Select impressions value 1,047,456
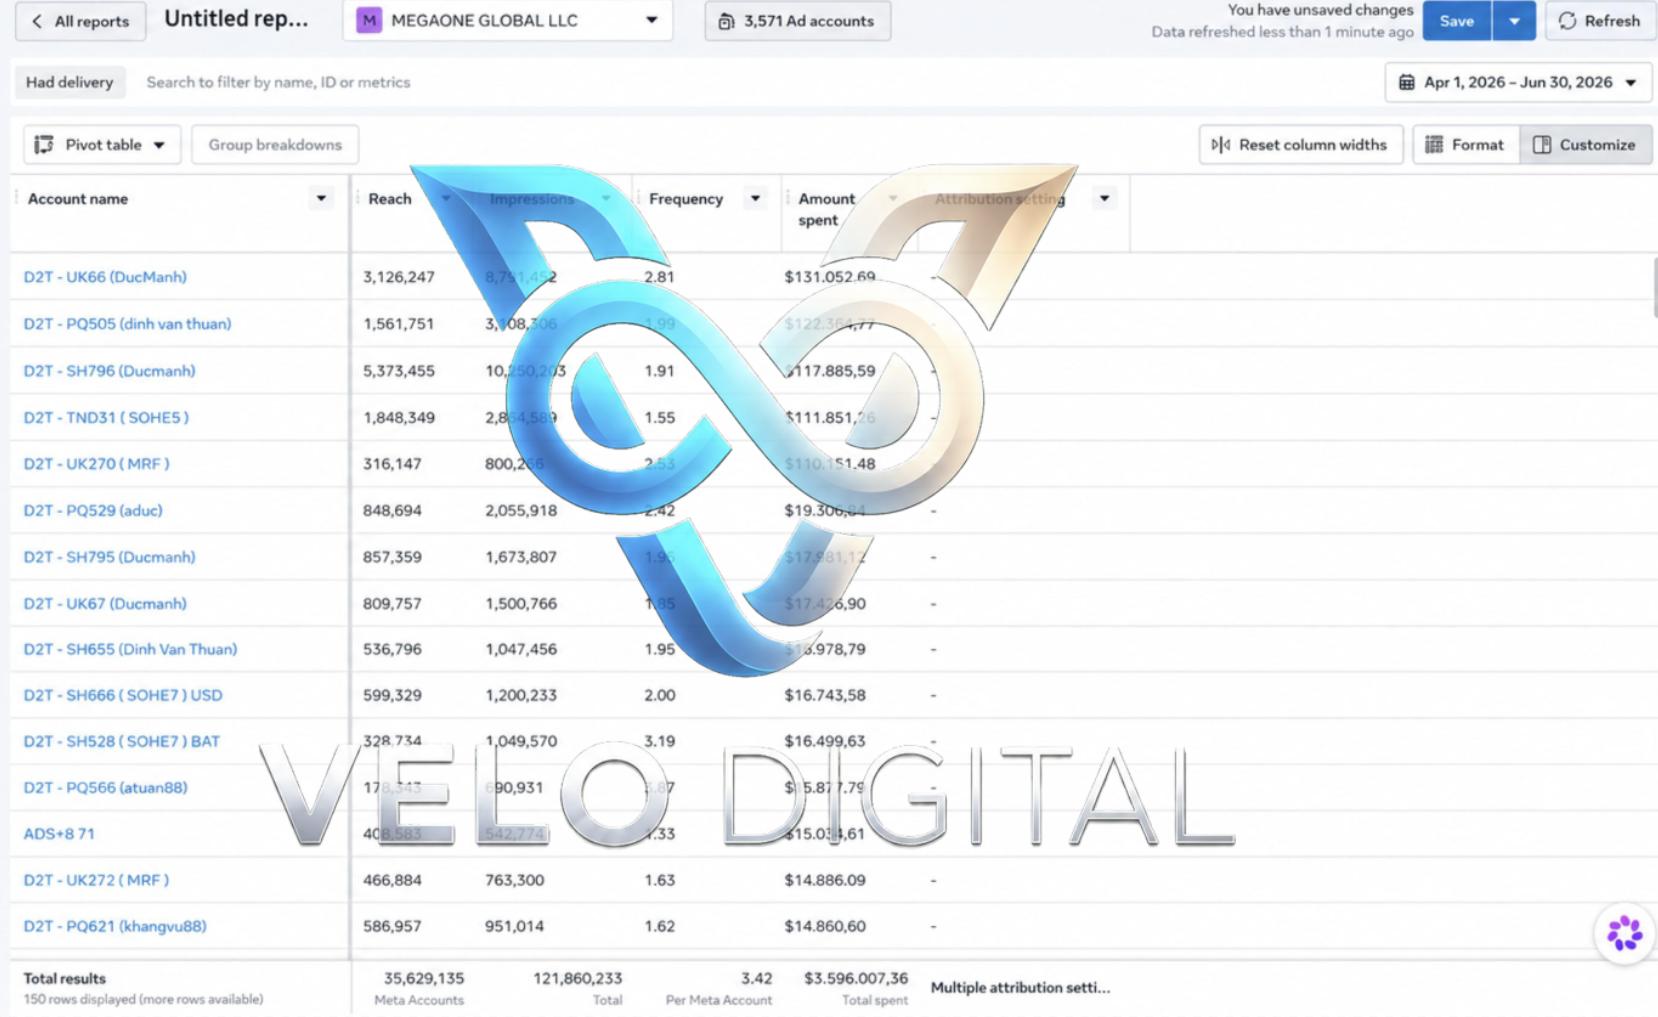 (521, 649)
